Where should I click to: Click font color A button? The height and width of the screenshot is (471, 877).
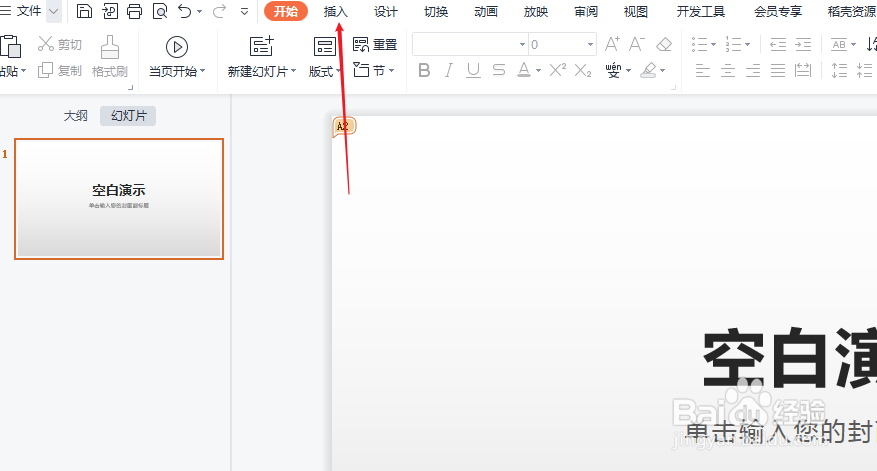tap(524, 70)
